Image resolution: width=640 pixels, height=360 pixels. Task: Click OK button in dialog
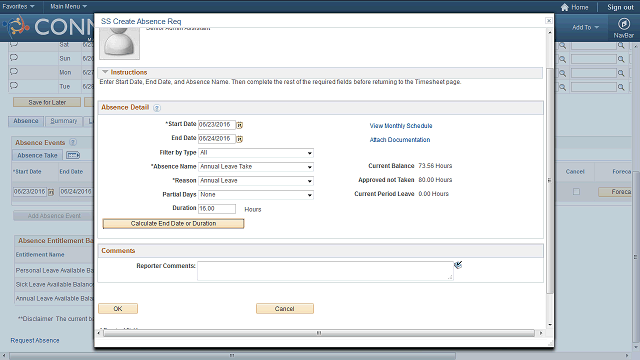(x=118, y=309)
